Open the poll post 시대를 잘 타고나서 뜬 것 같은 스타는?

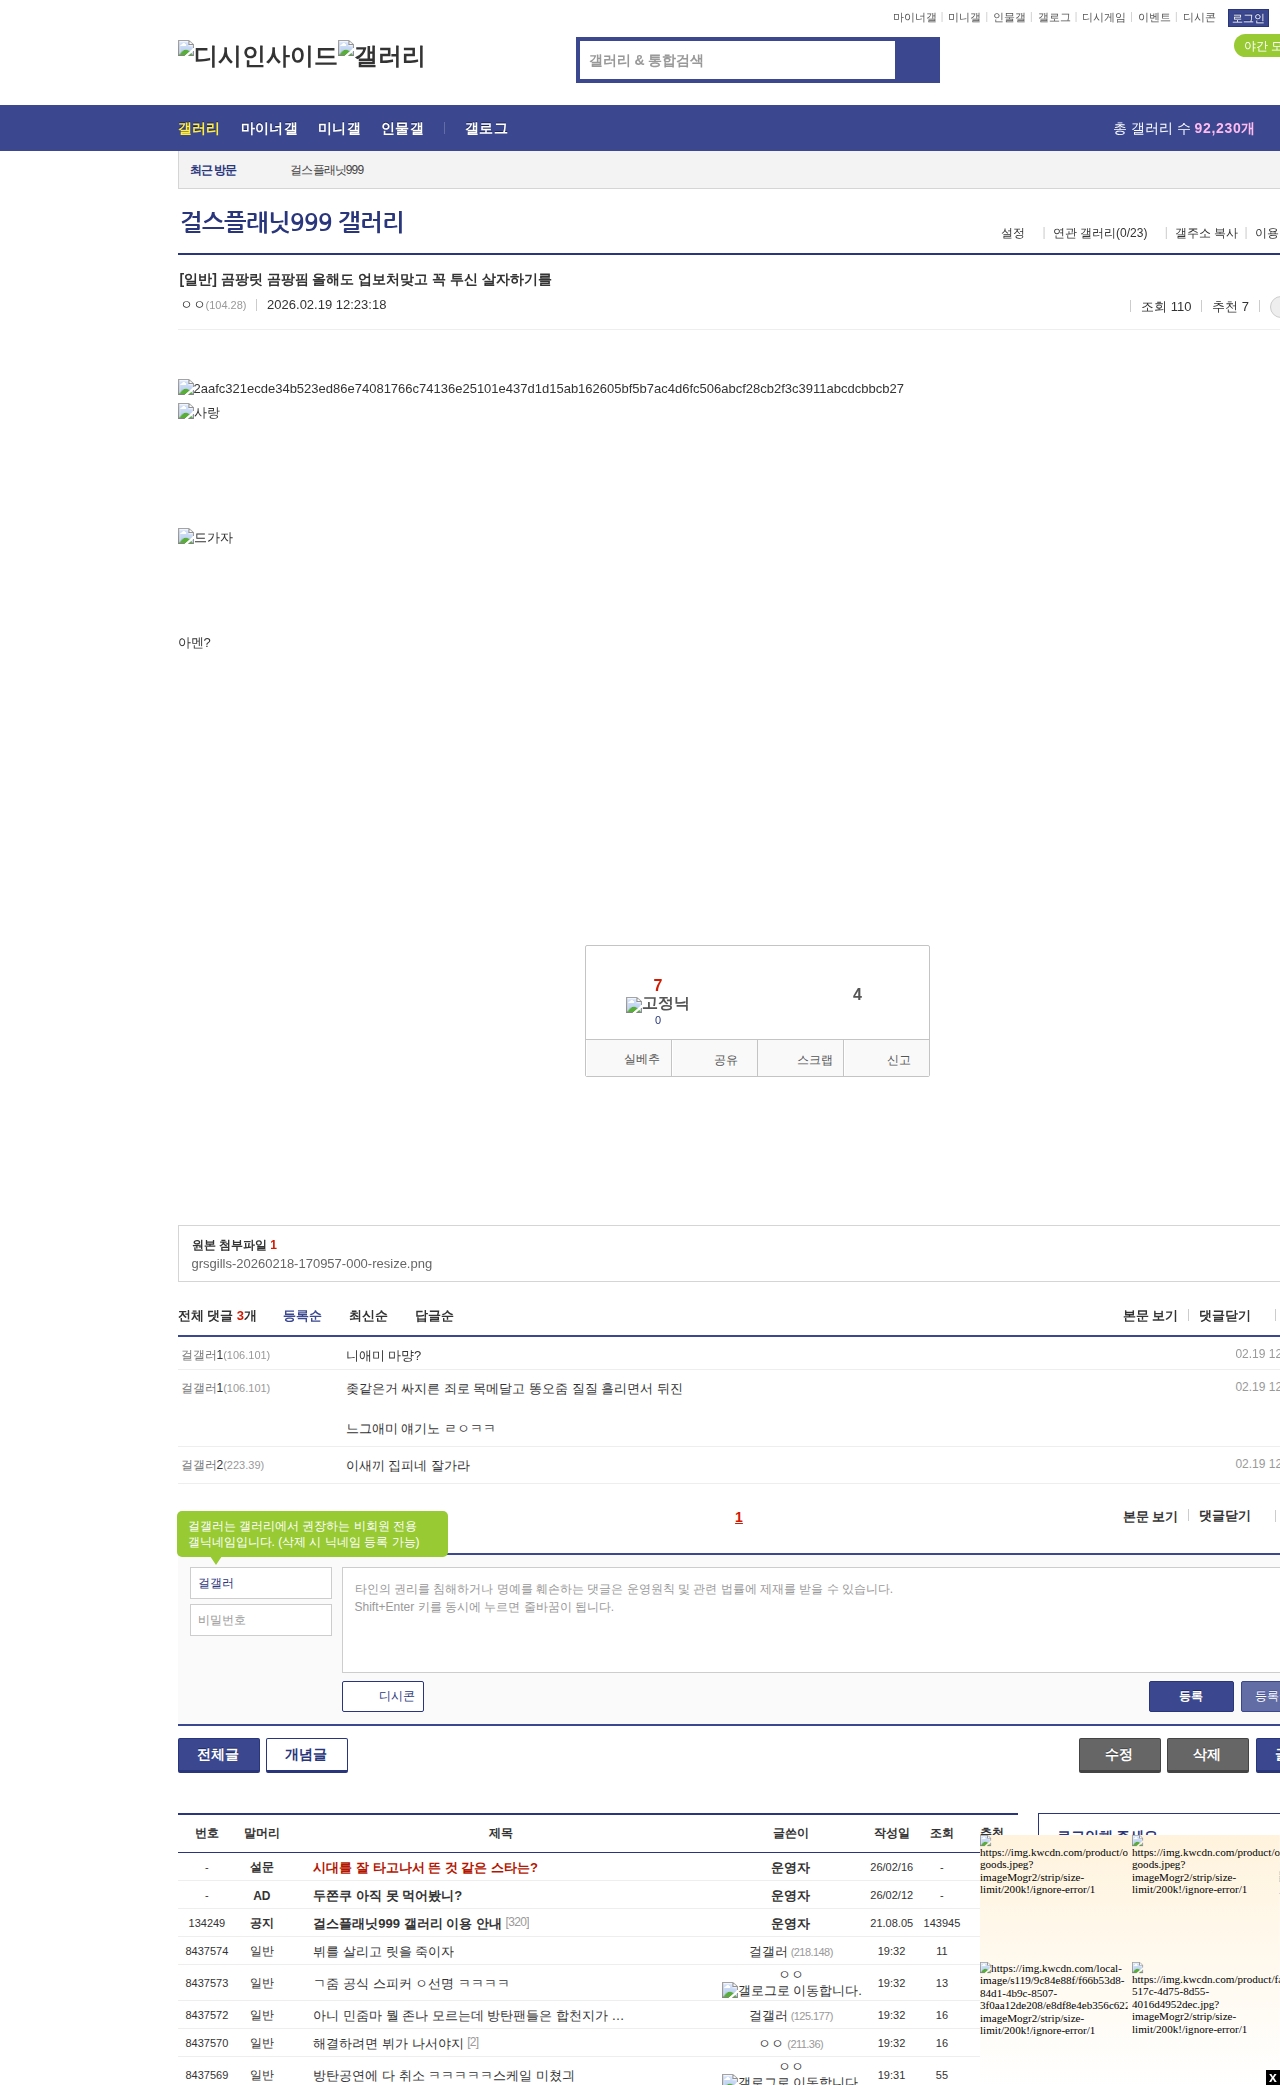(x=425, y=1868)
